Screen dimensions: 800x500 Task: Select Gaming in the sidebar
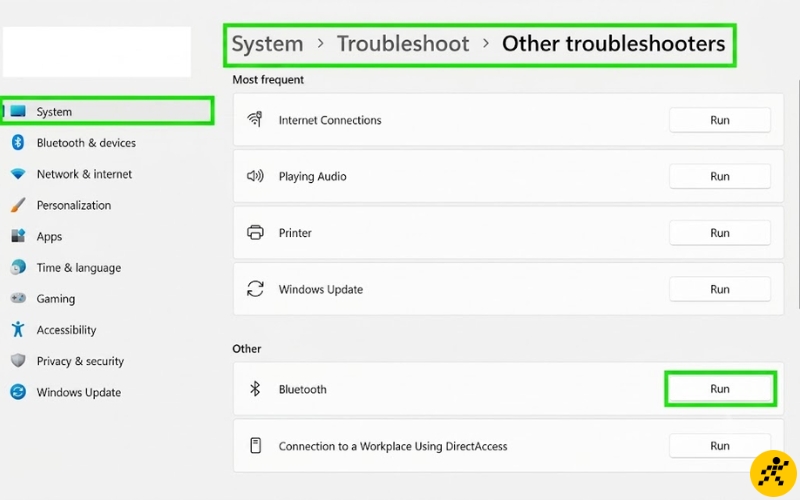(x=55, y=299)
